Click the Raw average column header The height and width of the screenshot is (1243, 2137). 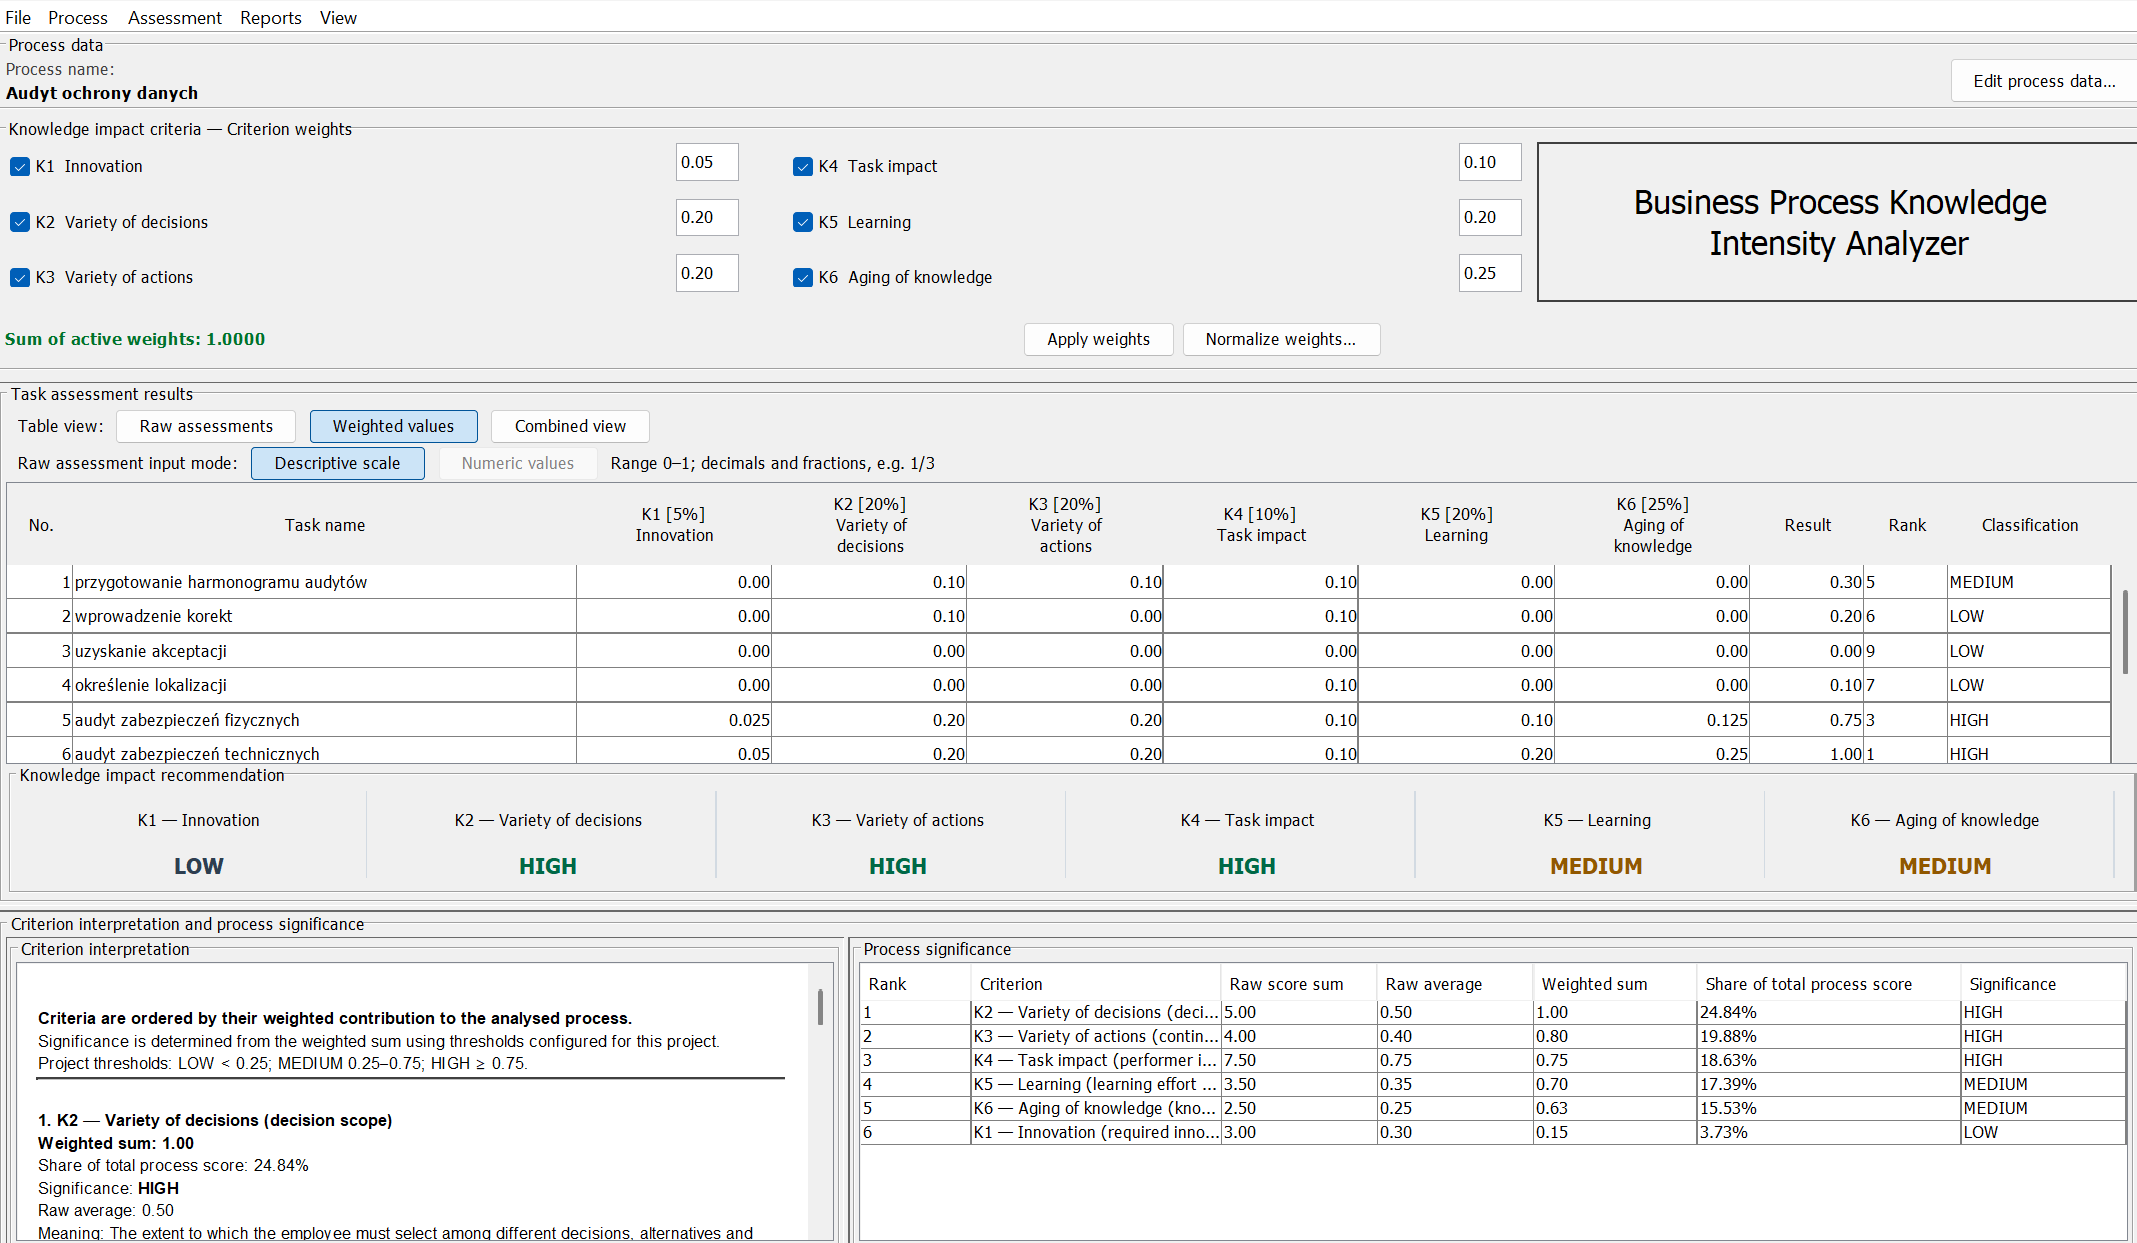pyautogui.click(x=1455, y=984)
